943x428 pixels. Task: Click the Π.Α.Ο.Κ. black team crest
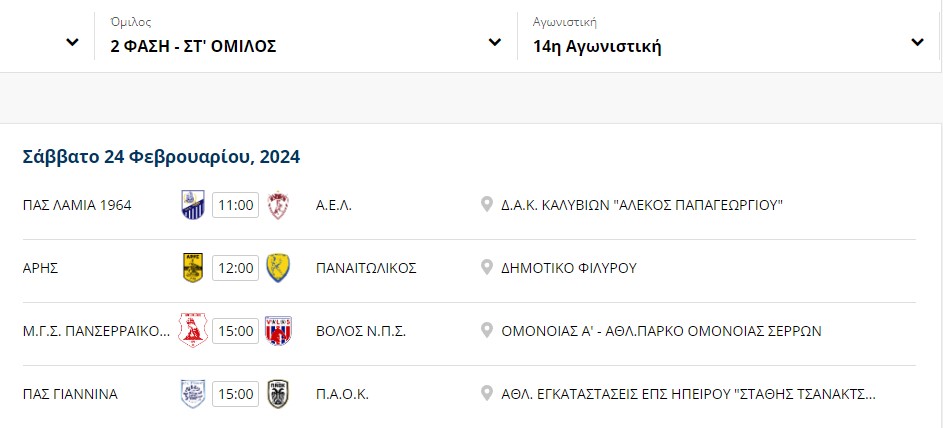click(278, 394)
